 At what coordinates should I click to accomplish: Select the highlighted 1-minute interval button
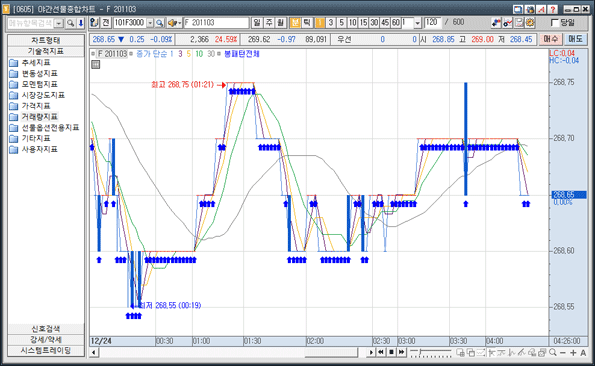(x=320, y=23)
